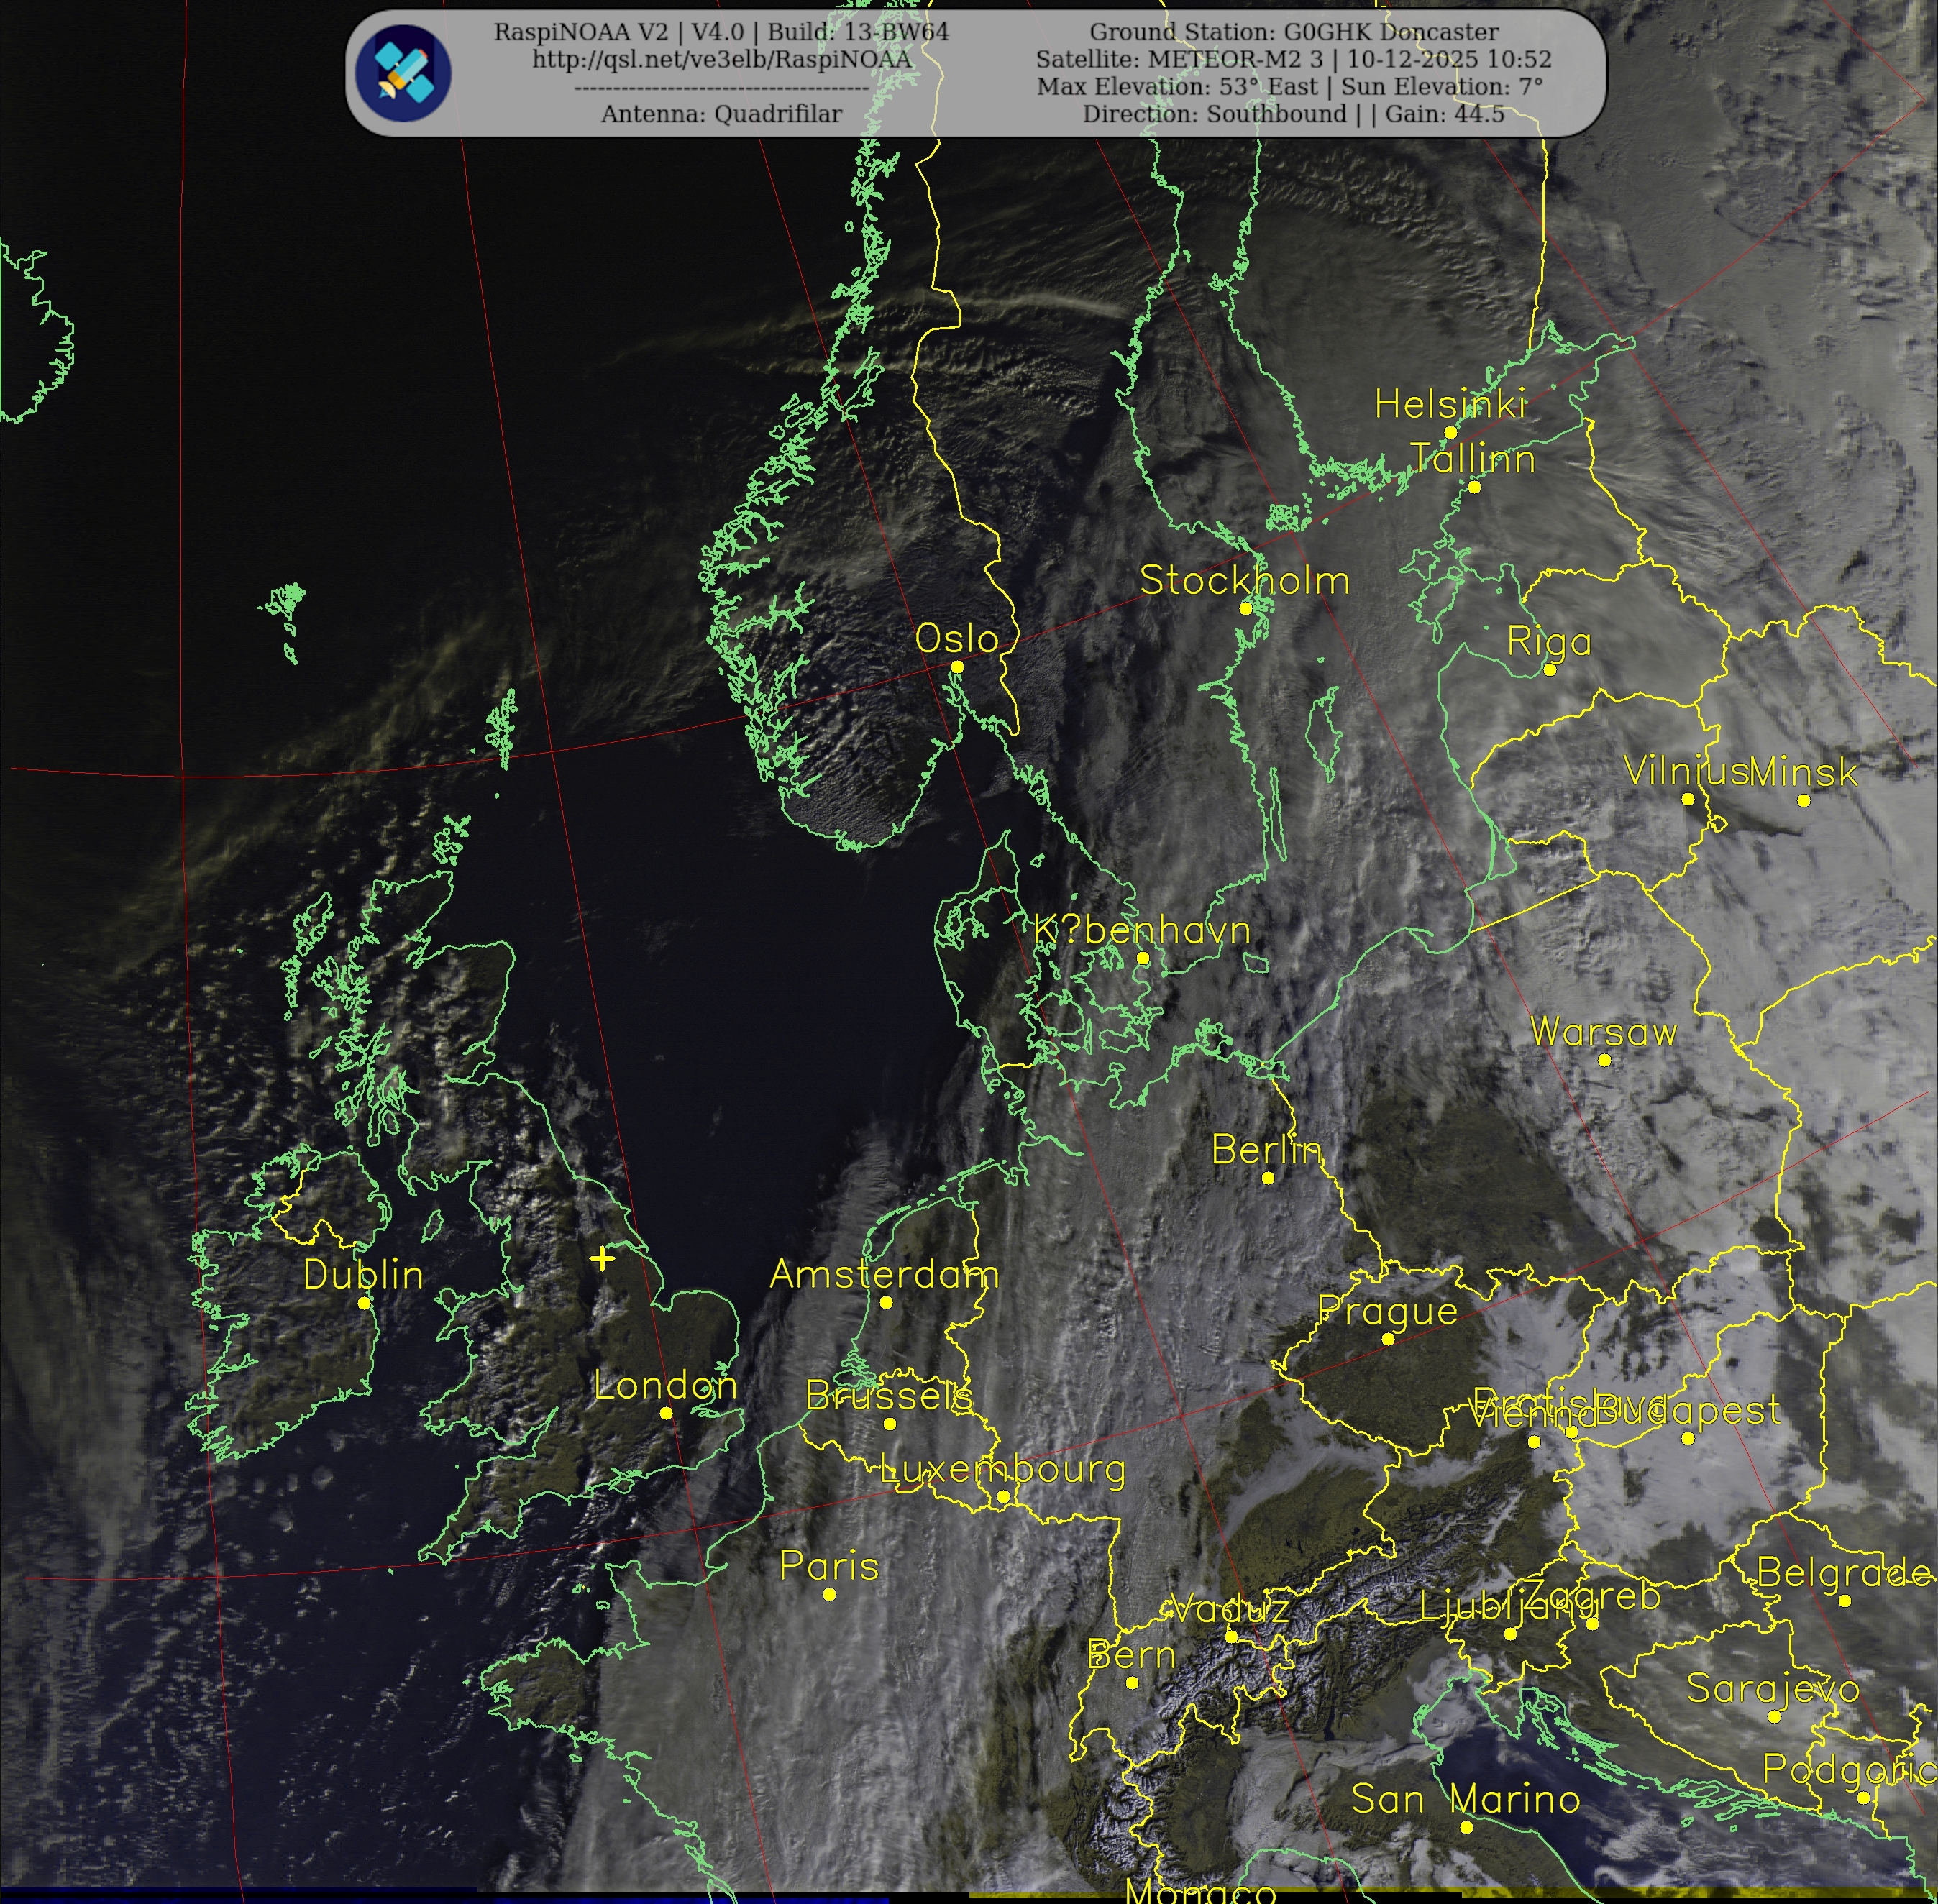Click the Antenna Quadrifilar text

pyautogui.click(x=722, y=114)
